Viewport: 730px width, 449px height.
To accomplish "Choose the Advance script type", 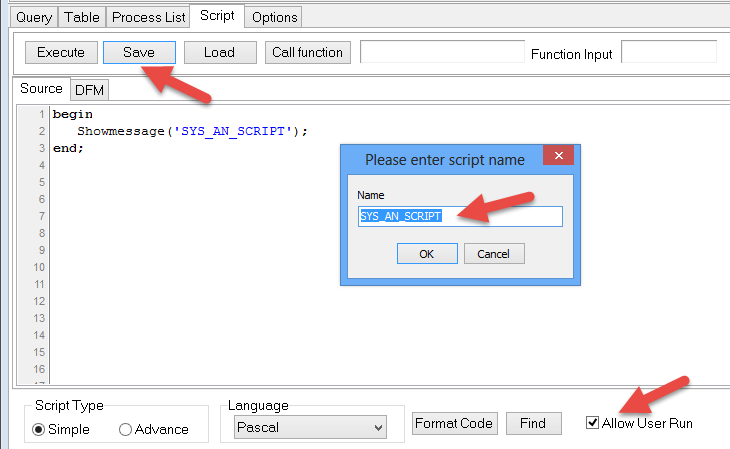I will [126, 429].
